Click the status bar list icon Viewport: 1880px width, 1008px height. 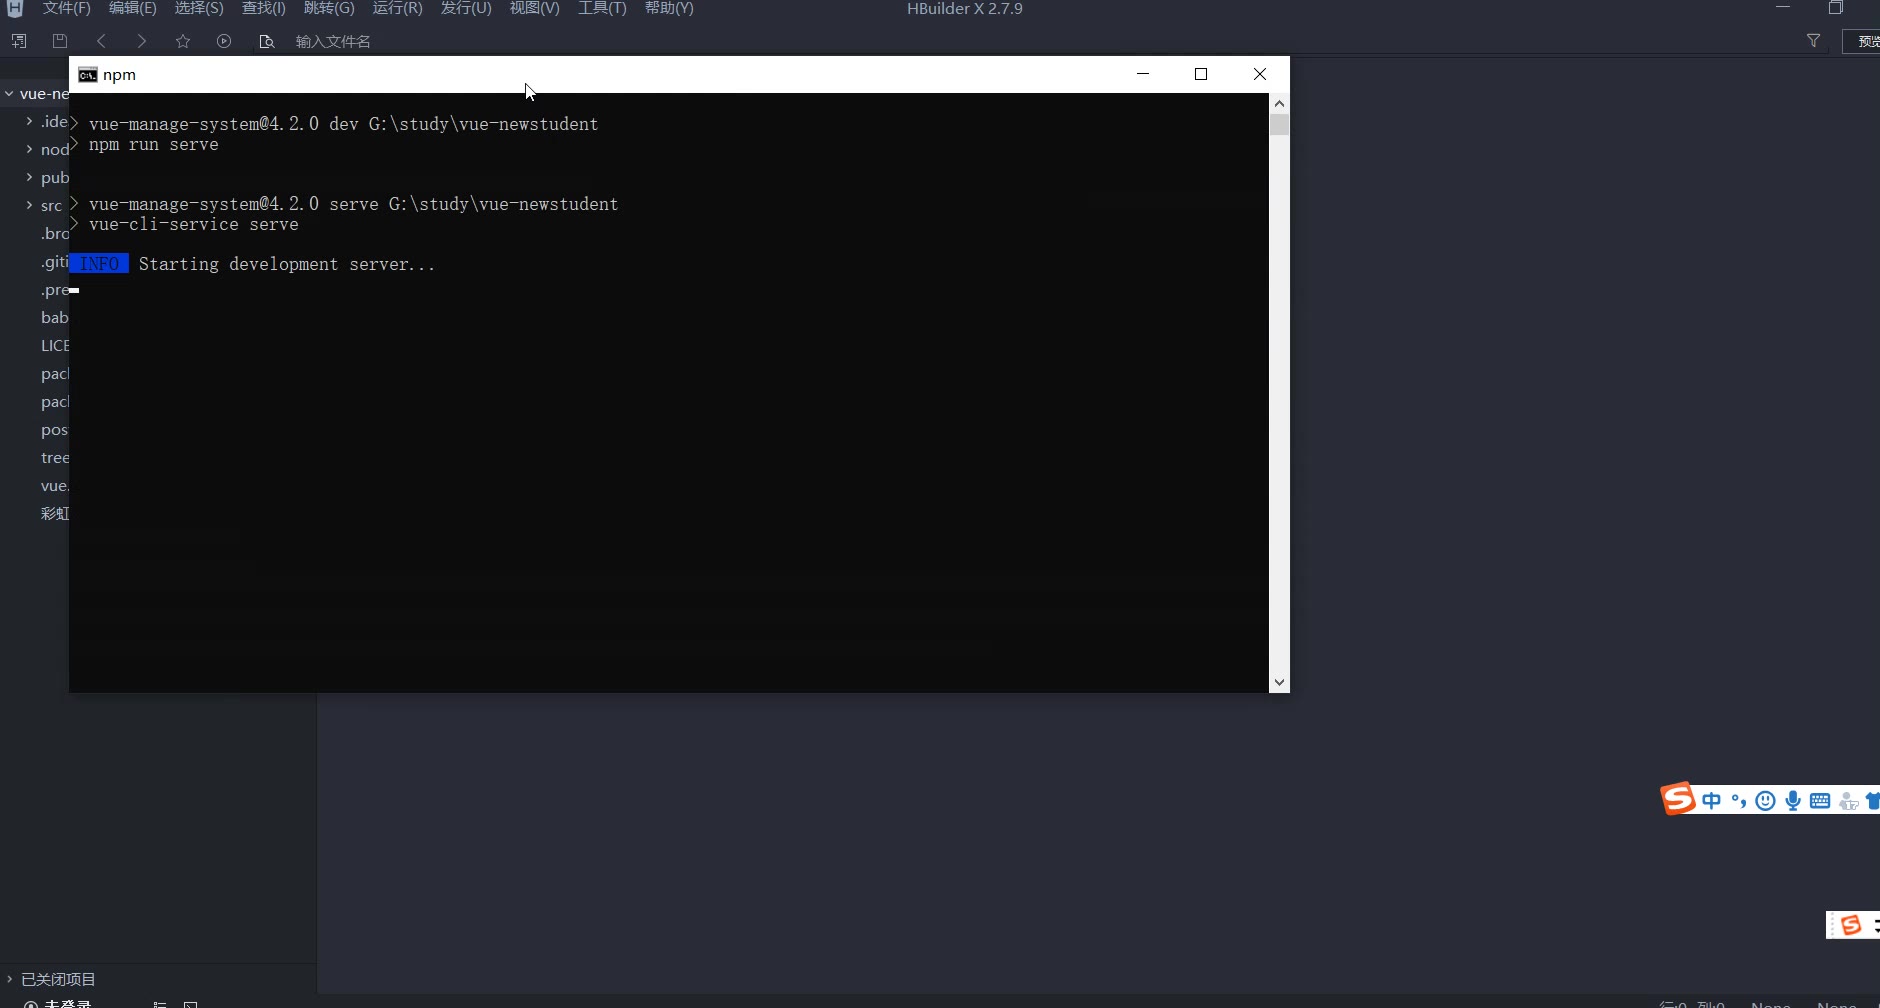point(160,1004)
